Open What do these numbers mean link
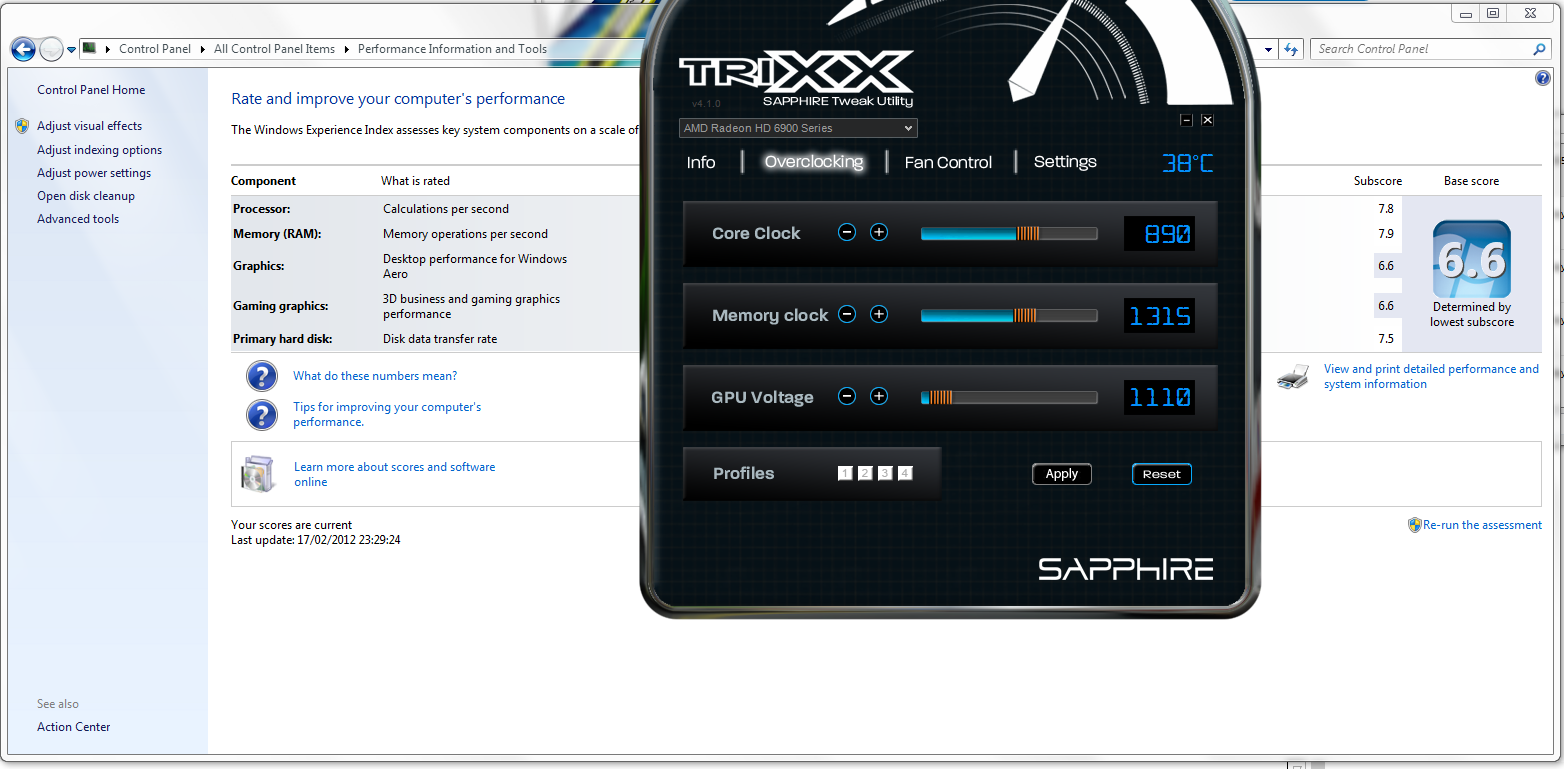The image size is (1564, 769). 375,376
